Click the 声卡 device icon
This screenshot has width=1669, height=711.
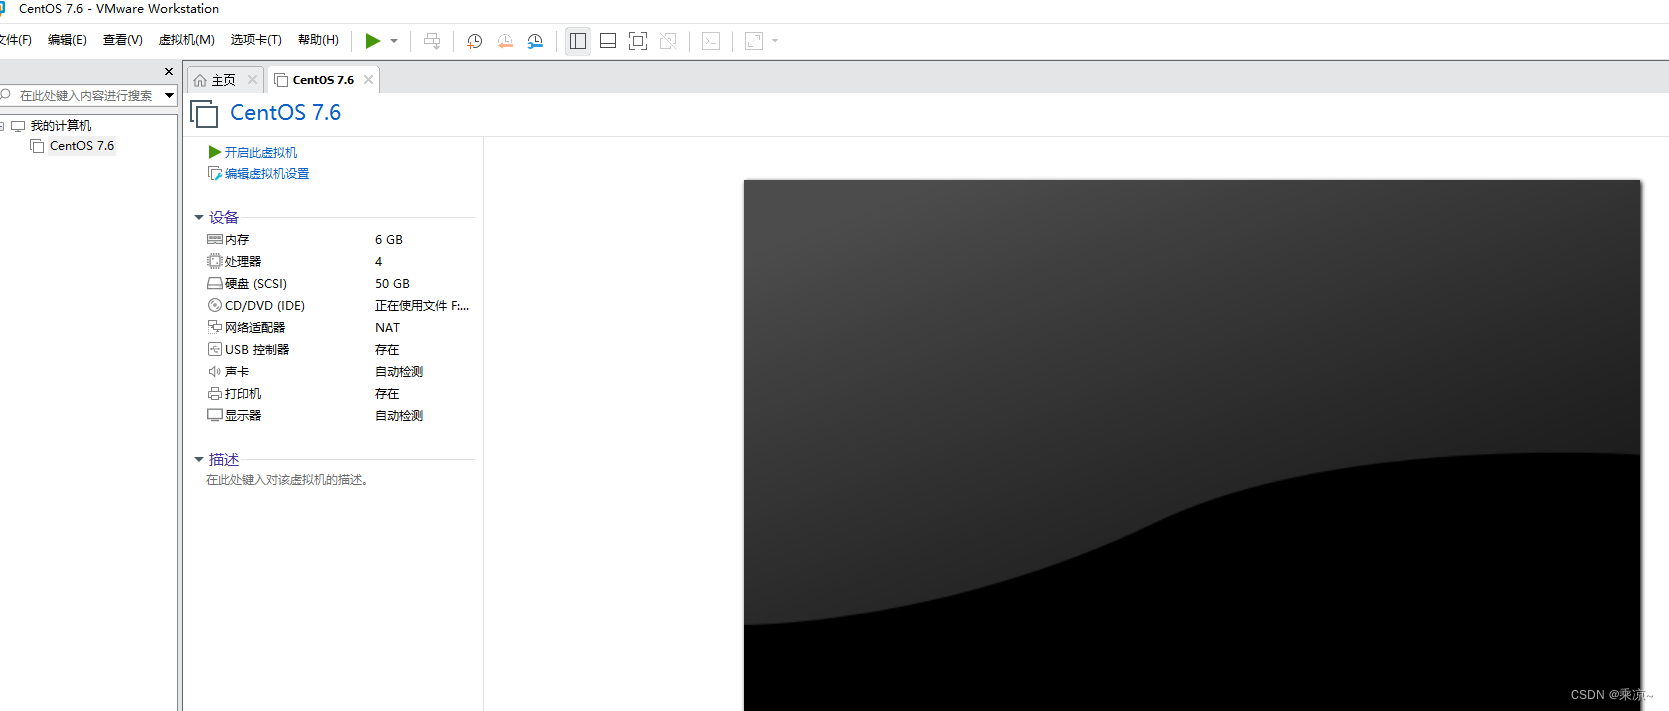215,372
